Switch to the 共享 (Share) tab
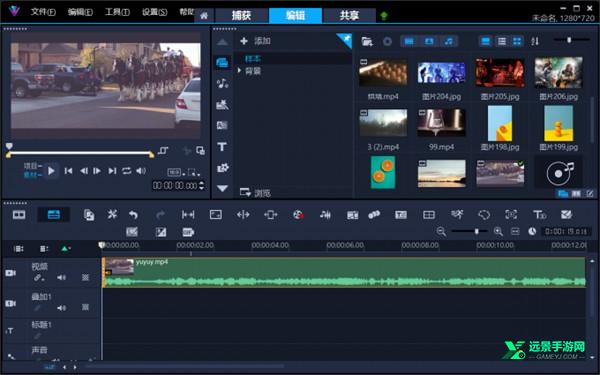This screenshot has width=600, height=375. tap(349, 15)
